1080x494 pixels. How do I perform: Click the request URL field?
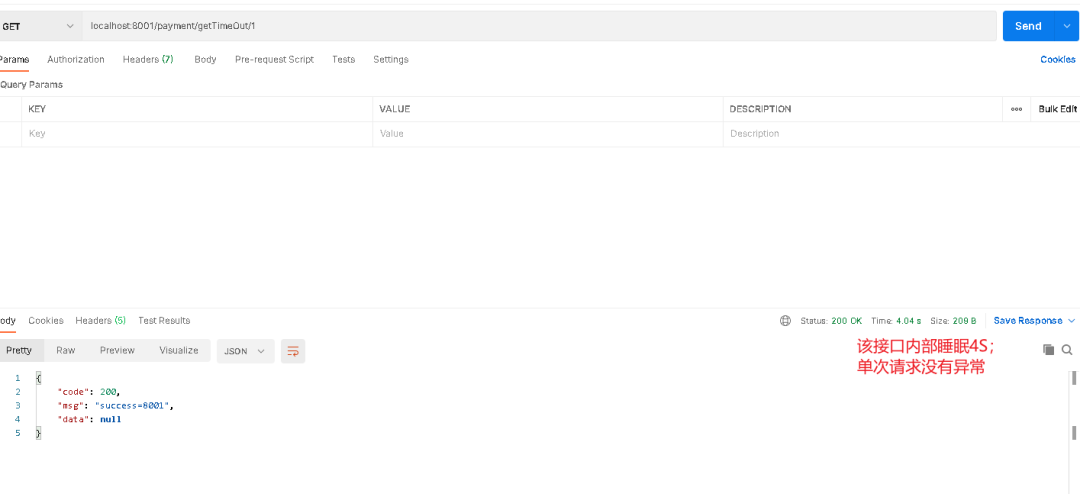pos(539,26)
